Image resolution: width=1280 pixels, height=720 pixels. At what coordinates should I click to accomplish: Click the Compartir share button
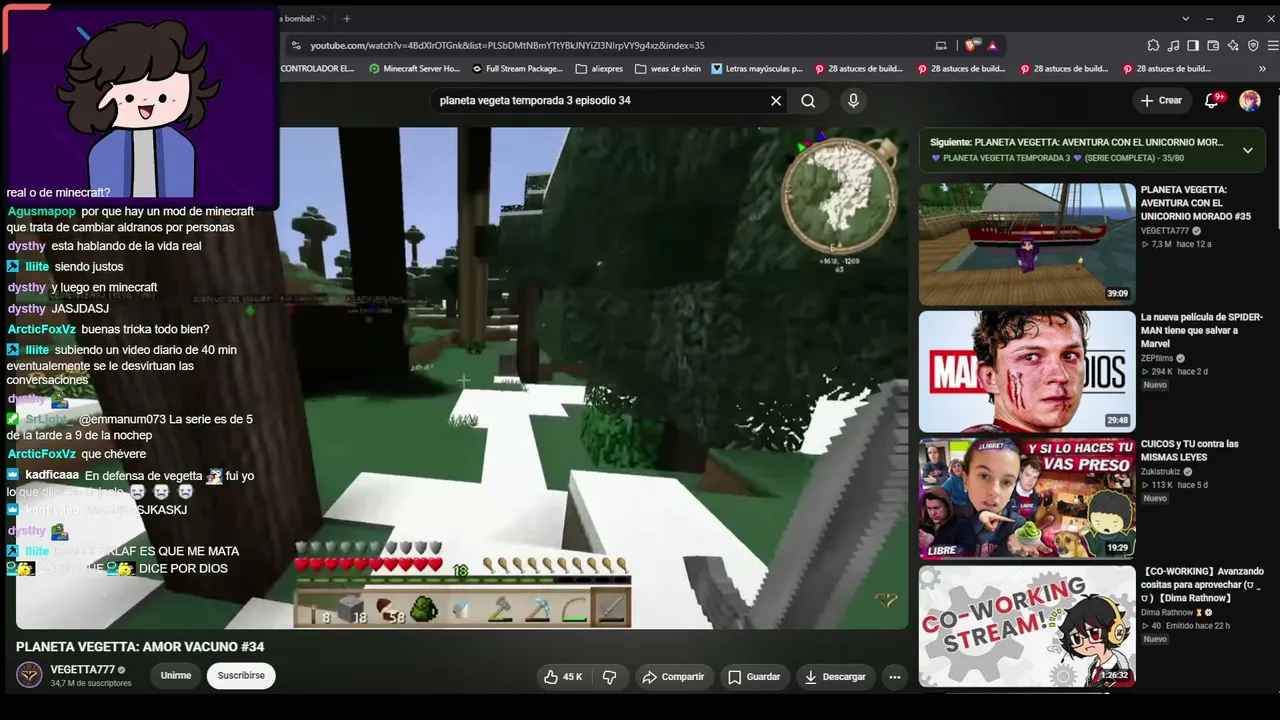[673, 677]
